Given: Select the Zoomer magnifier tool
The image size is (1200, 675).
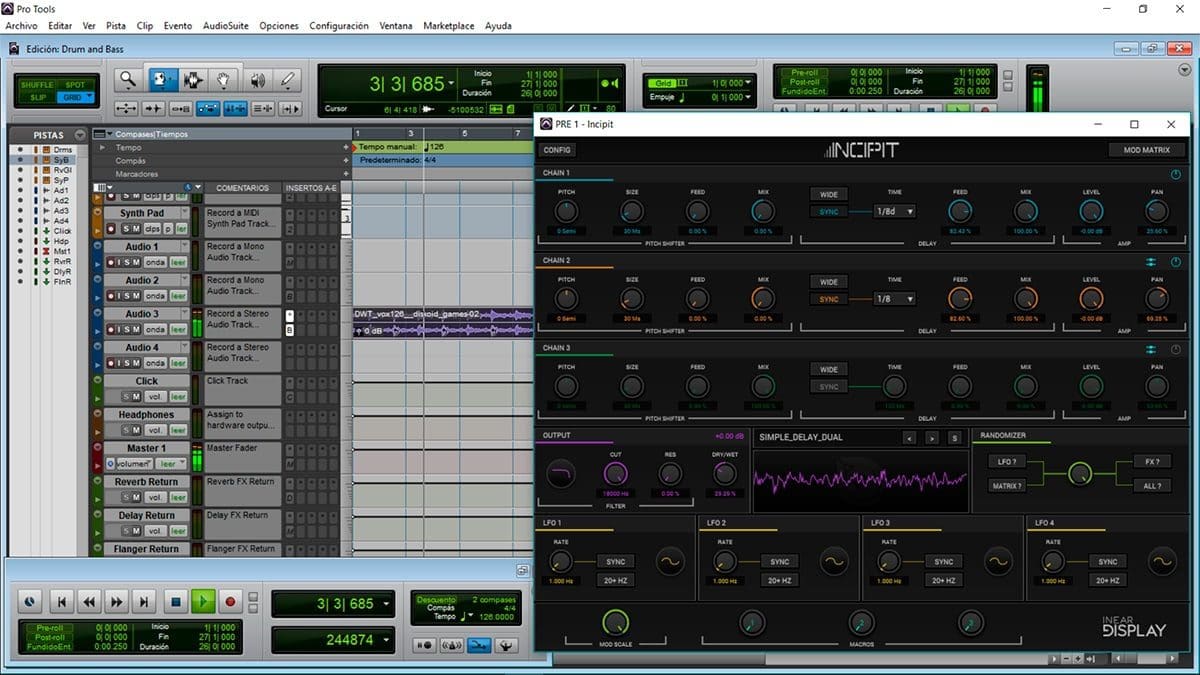Looking at the screenshot, I should [127, 80].
